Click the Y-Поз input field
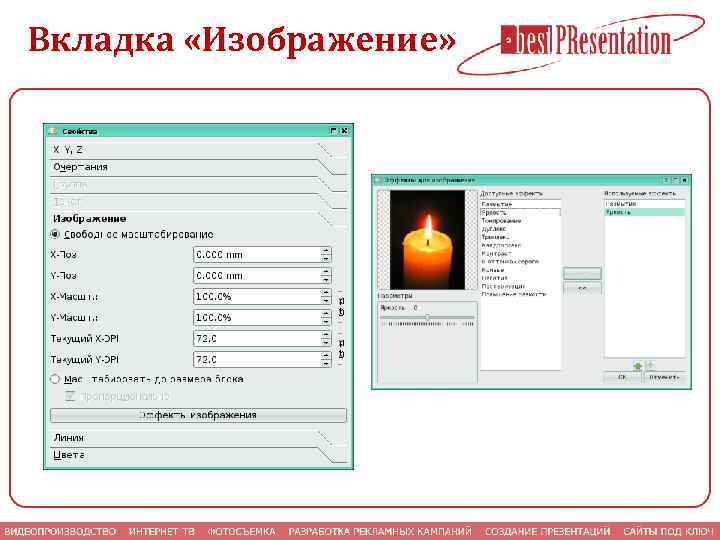 click(257, 276)
